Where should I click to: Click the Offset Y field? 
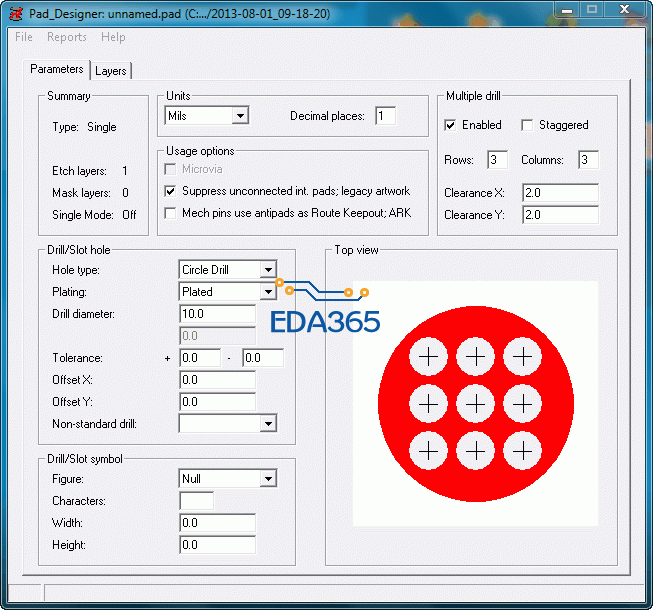coord(217,402)
